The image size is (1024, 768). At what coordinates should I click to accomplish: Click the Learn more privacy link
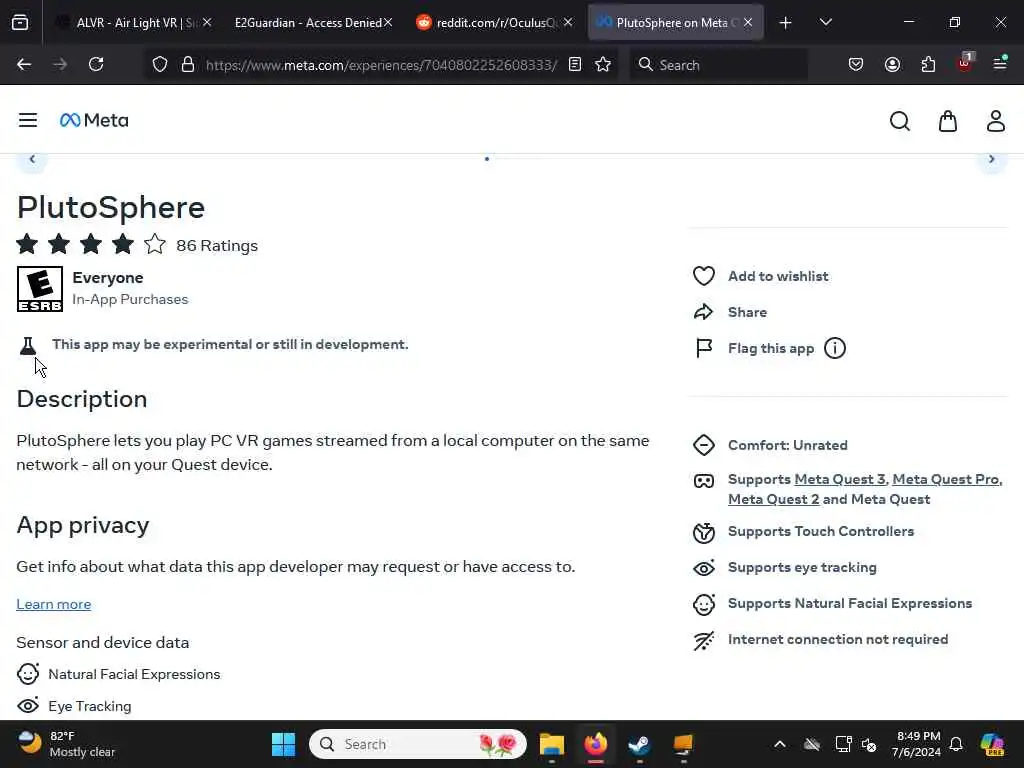click(x=54, y=604)
